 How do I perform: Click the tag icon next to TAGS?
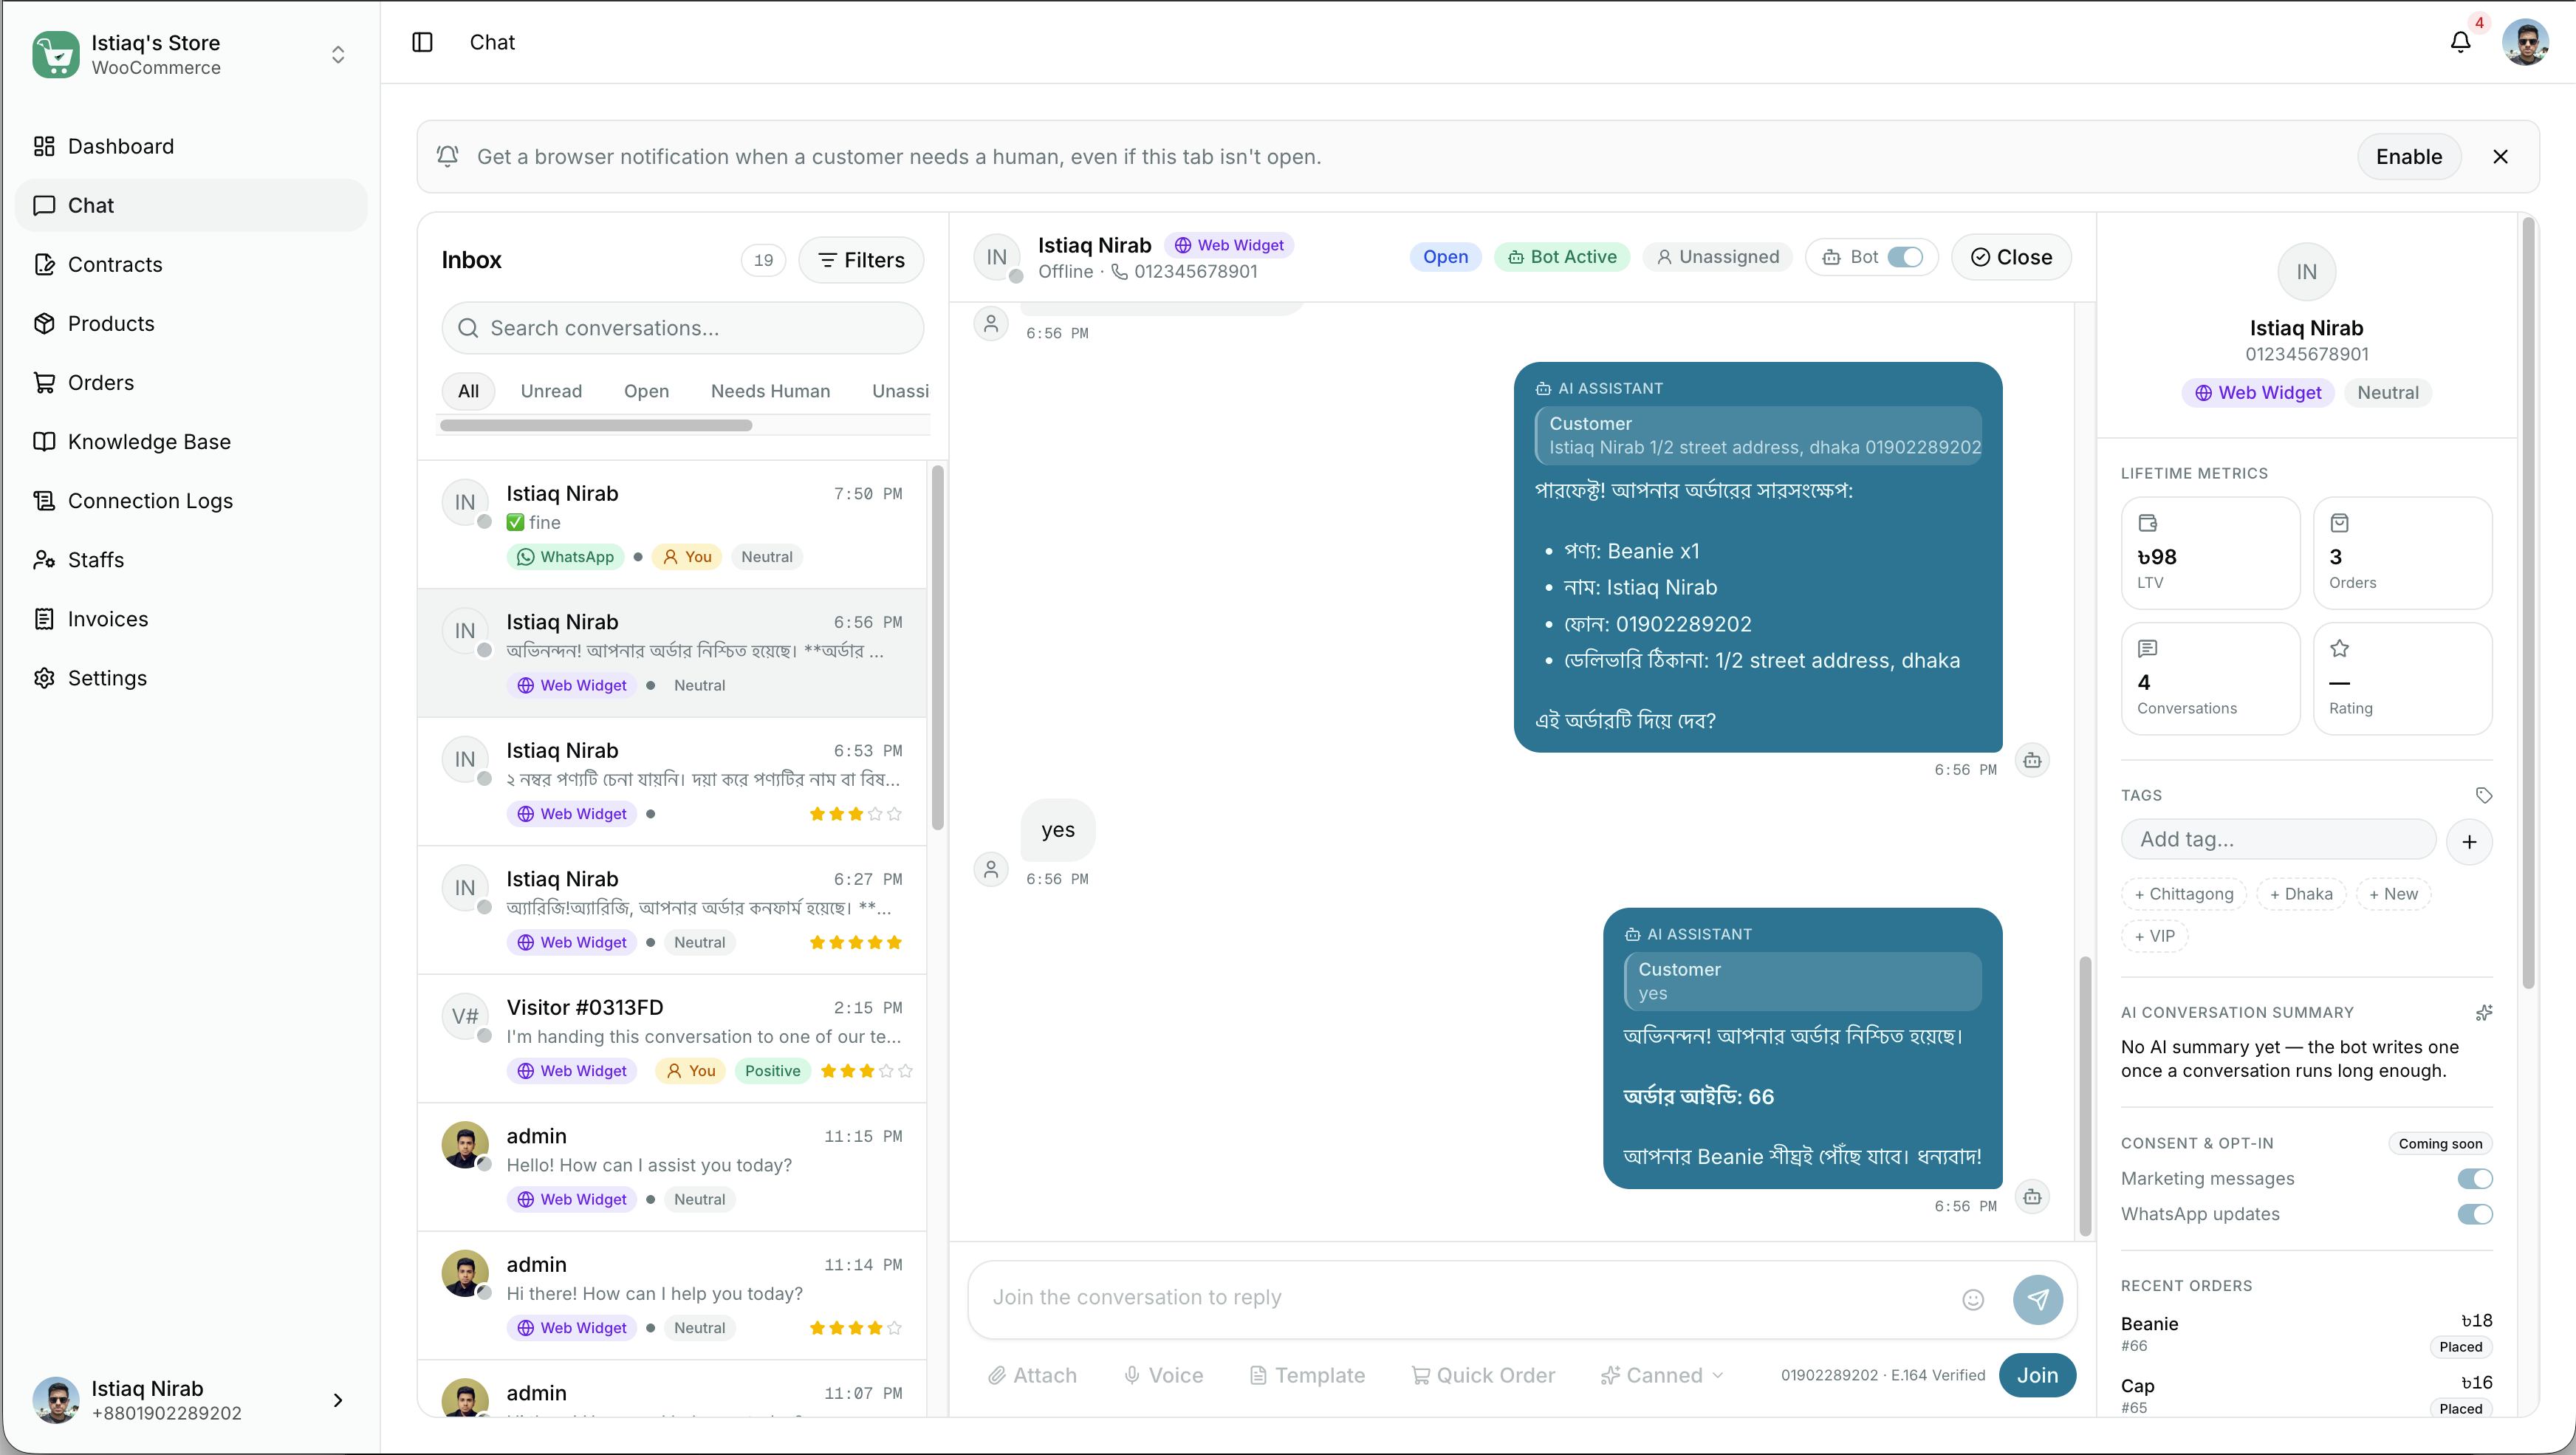(x=2483, y=796)
